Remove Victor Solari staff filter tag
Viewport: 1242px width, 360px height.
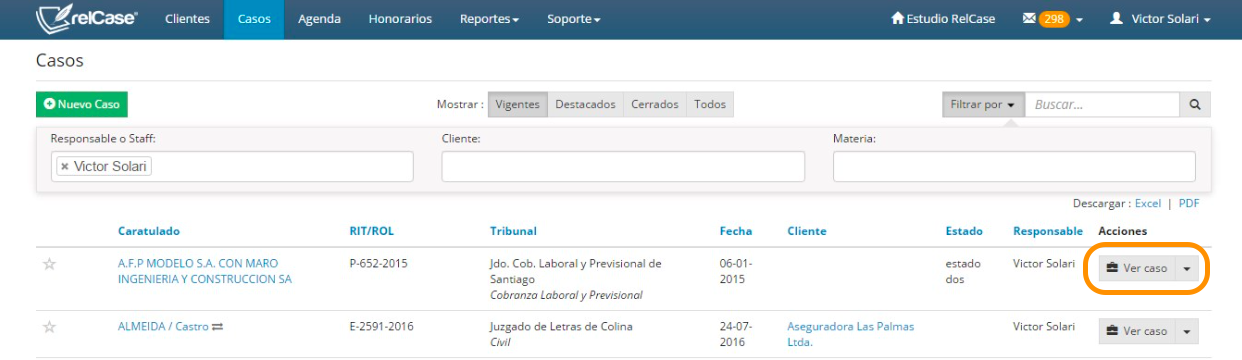click(65, 166)
